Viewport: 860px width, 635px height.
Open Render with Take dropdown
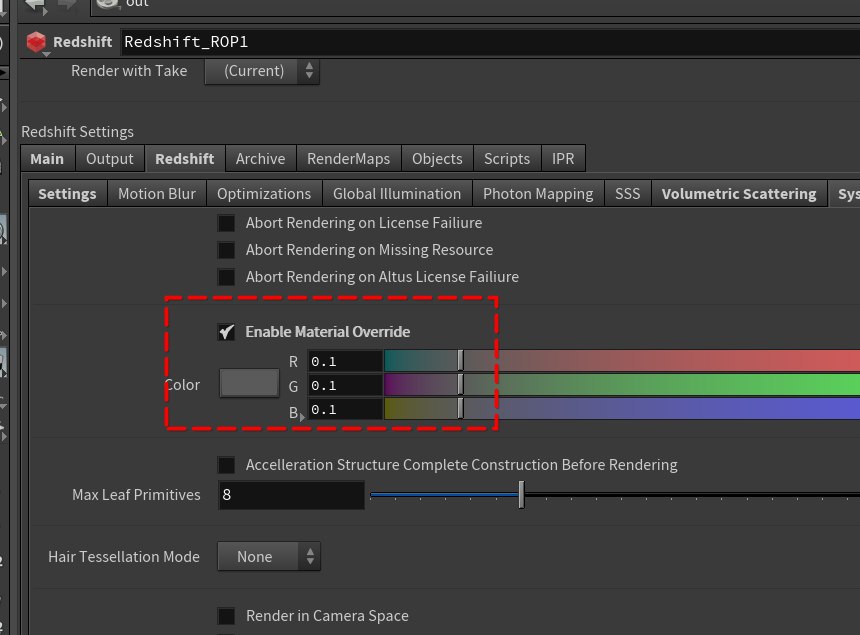[x=262, y=71]
